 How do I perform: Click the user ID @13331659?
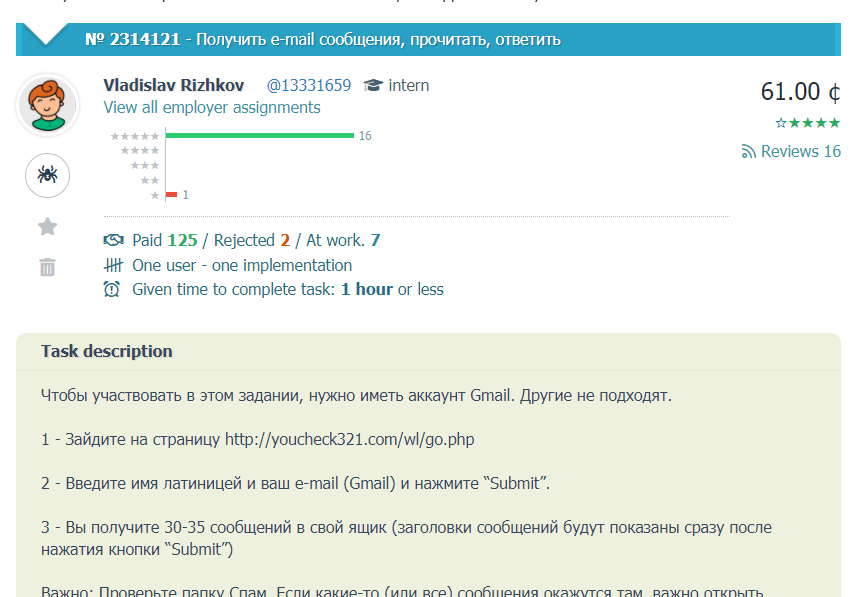[x=308, y=86]
